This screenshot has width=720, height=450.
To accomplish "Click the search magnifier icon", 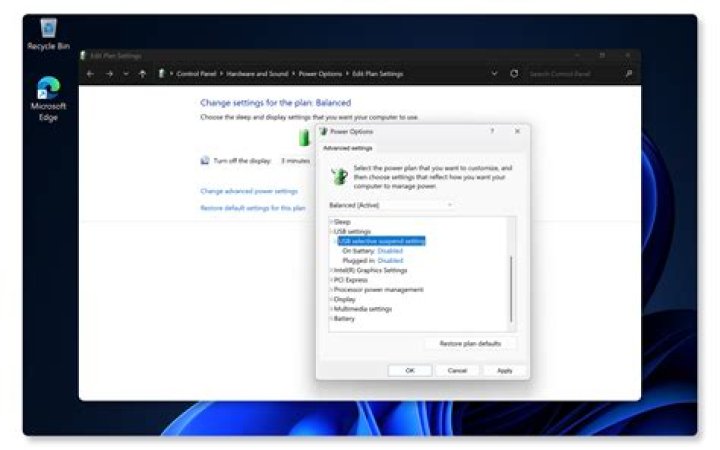I will tap(629, 73).
